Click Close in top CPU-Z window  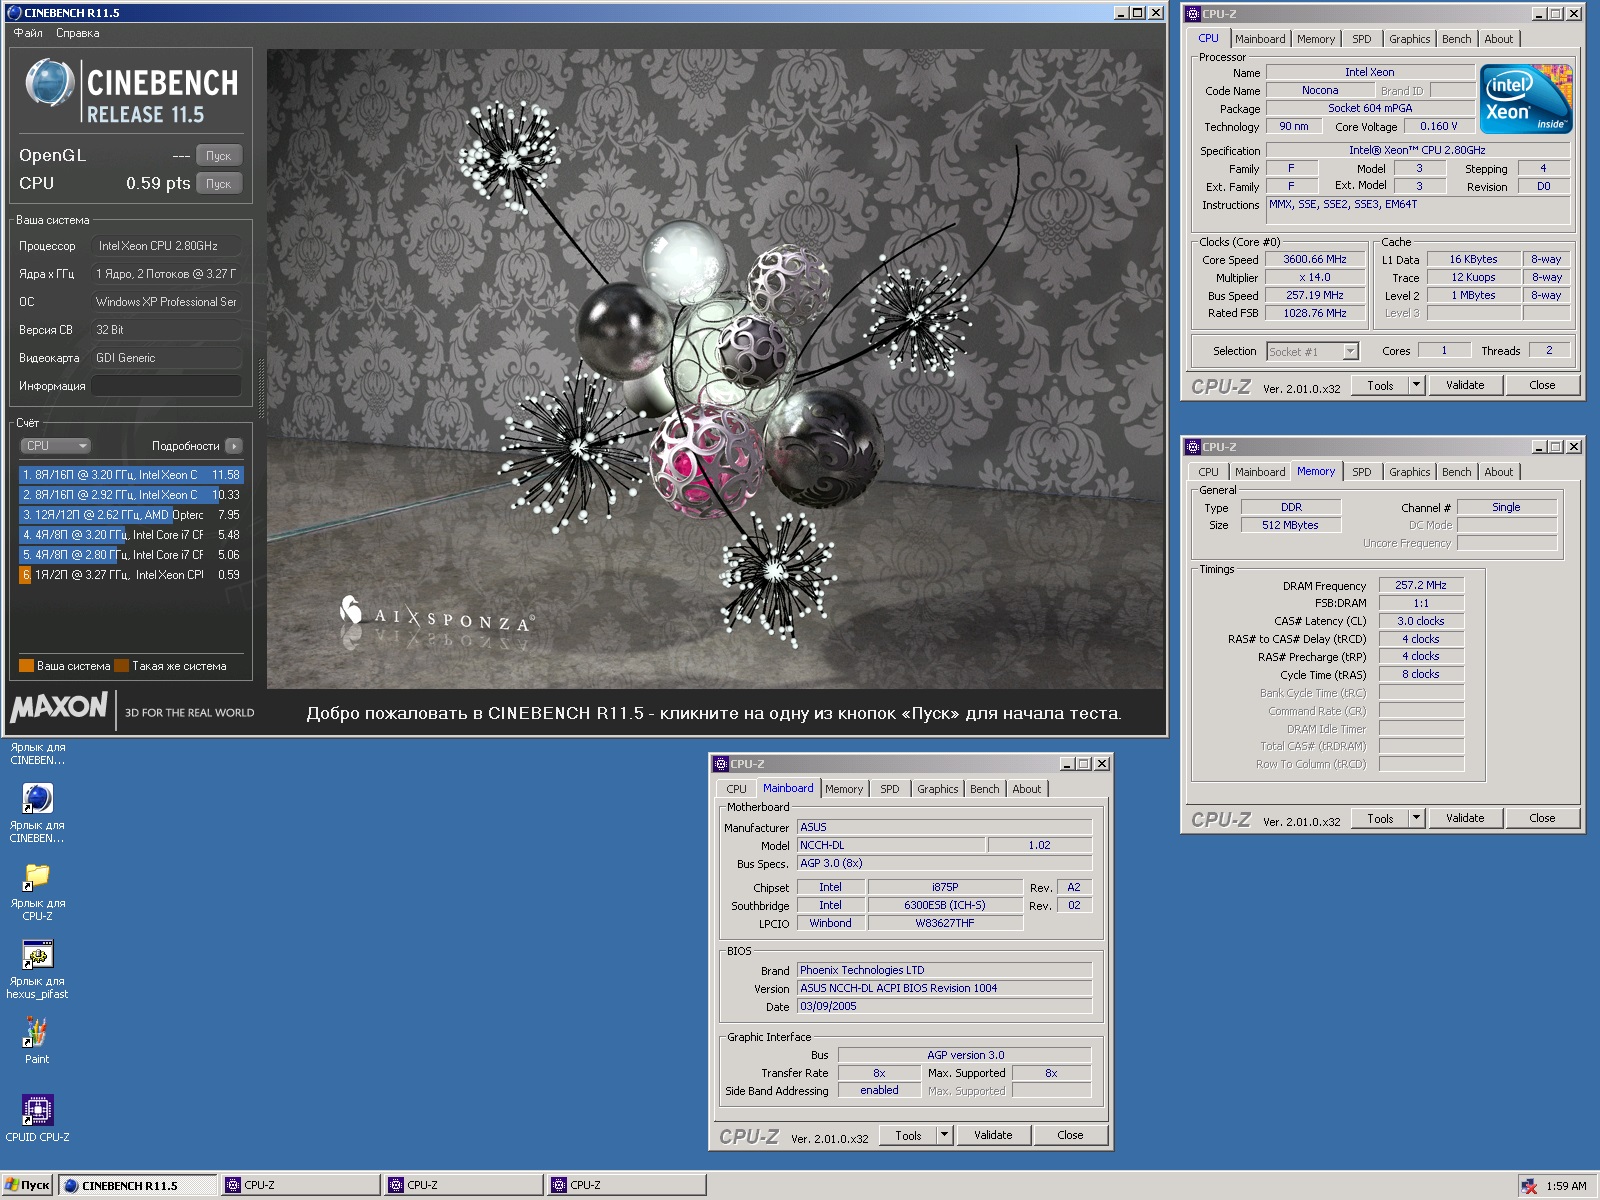[1542, 385]
